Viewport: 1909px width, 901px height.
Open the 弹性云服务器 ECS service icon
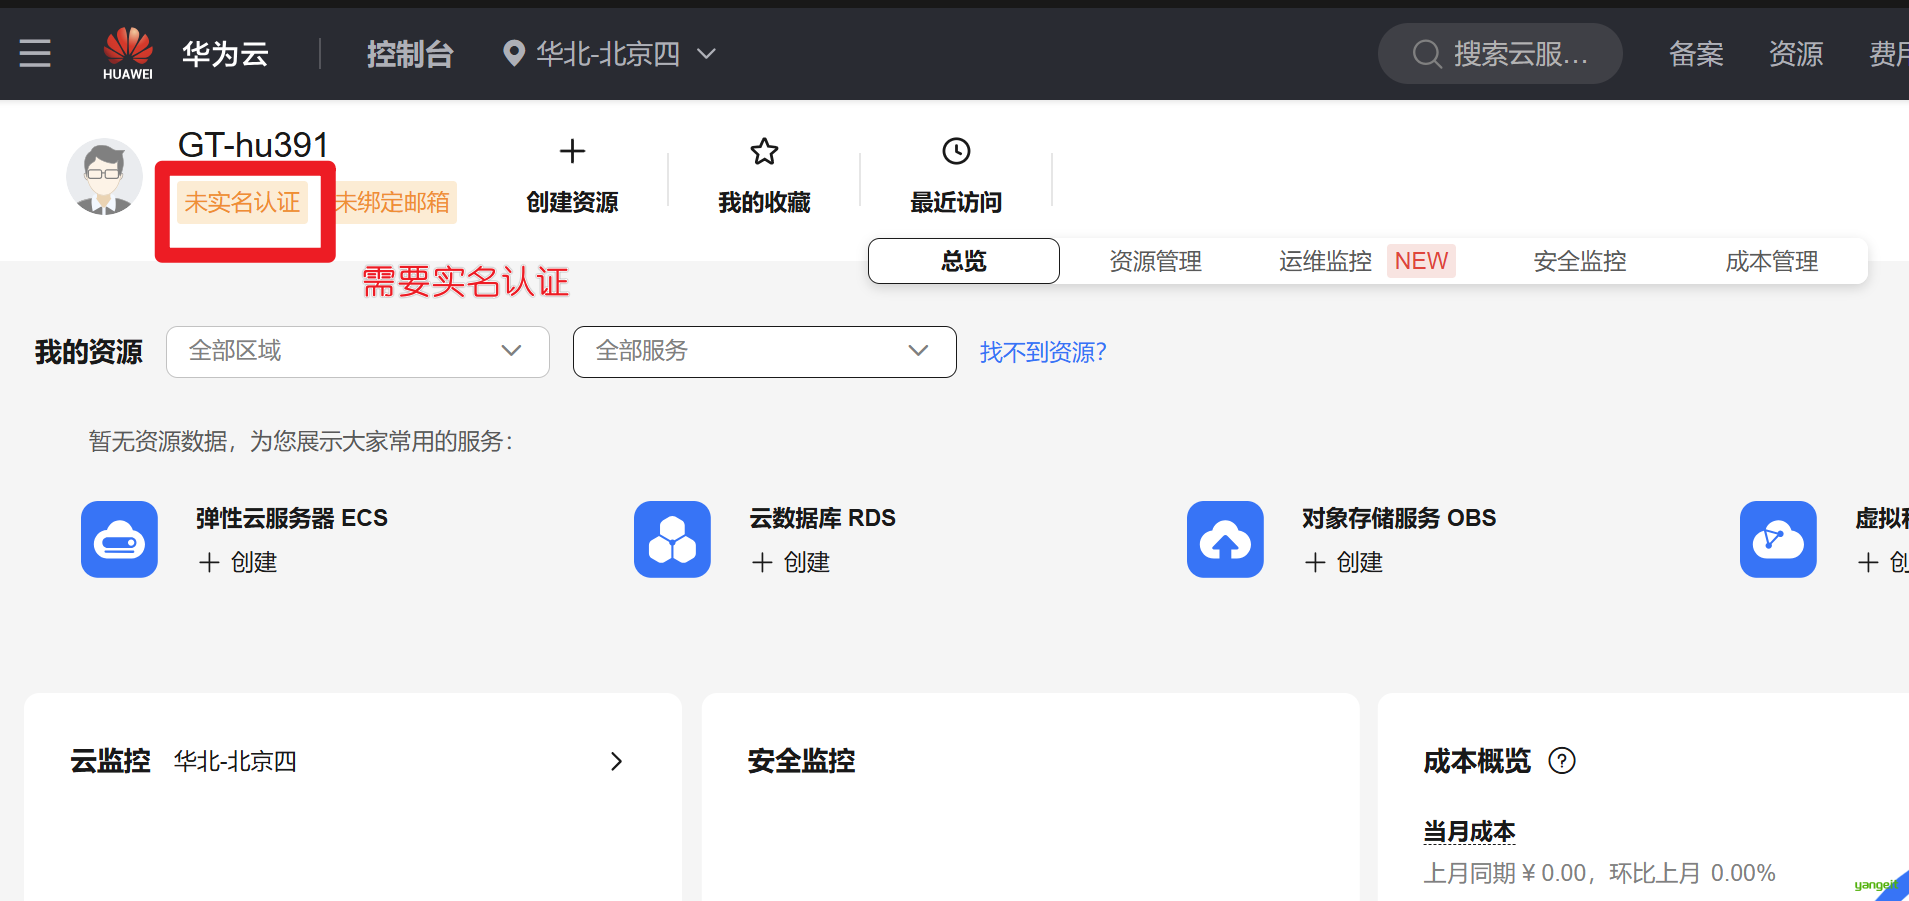click(x=119, y=539)
